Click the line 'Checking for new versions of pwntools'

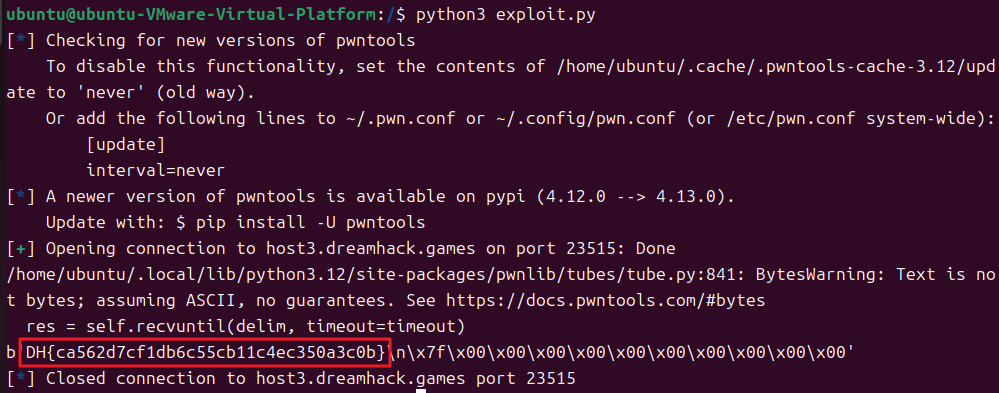click(231, 41)
